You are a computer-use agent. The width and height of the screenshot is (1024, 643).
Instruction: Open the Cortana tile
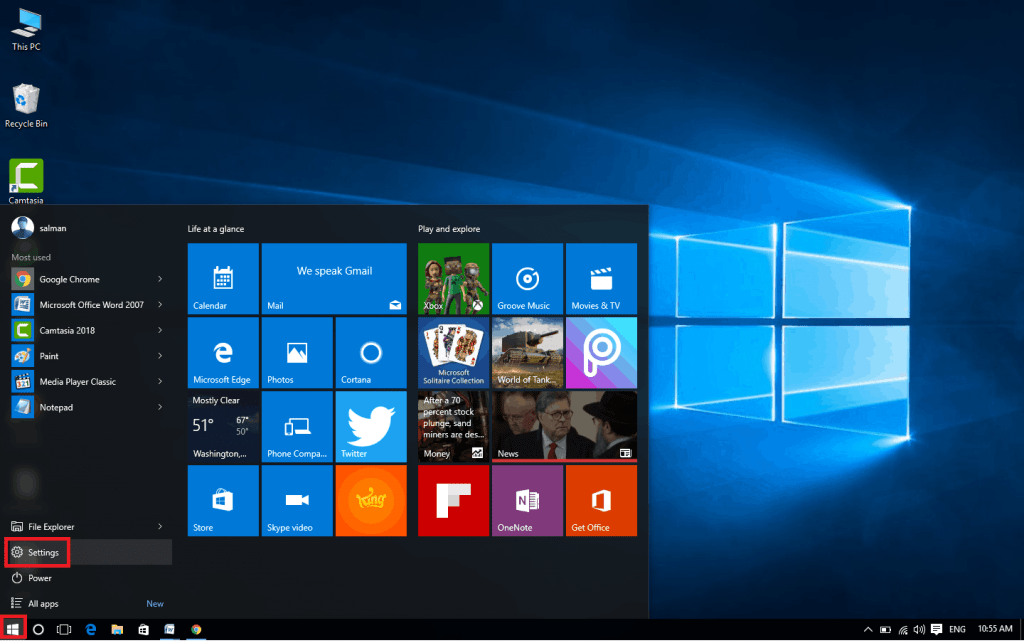pos(371,352)
